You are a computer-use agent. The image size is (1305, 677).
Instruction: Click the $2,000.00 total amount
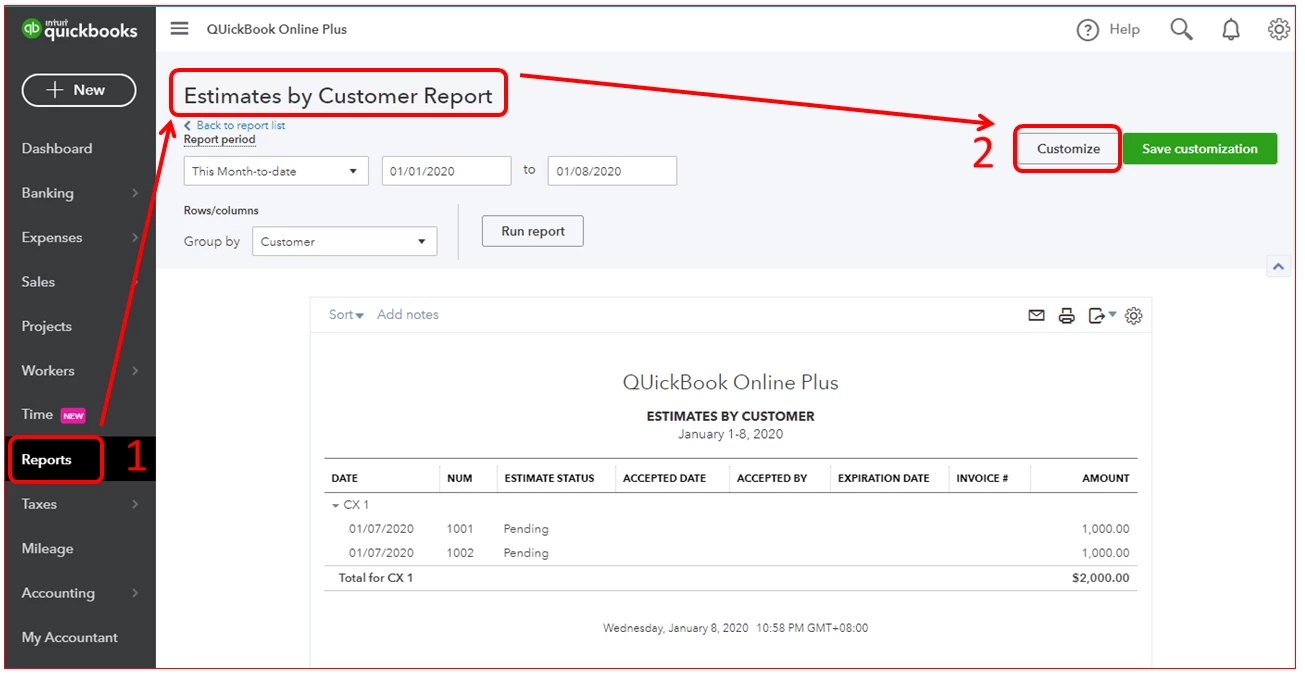(1101, 578)
